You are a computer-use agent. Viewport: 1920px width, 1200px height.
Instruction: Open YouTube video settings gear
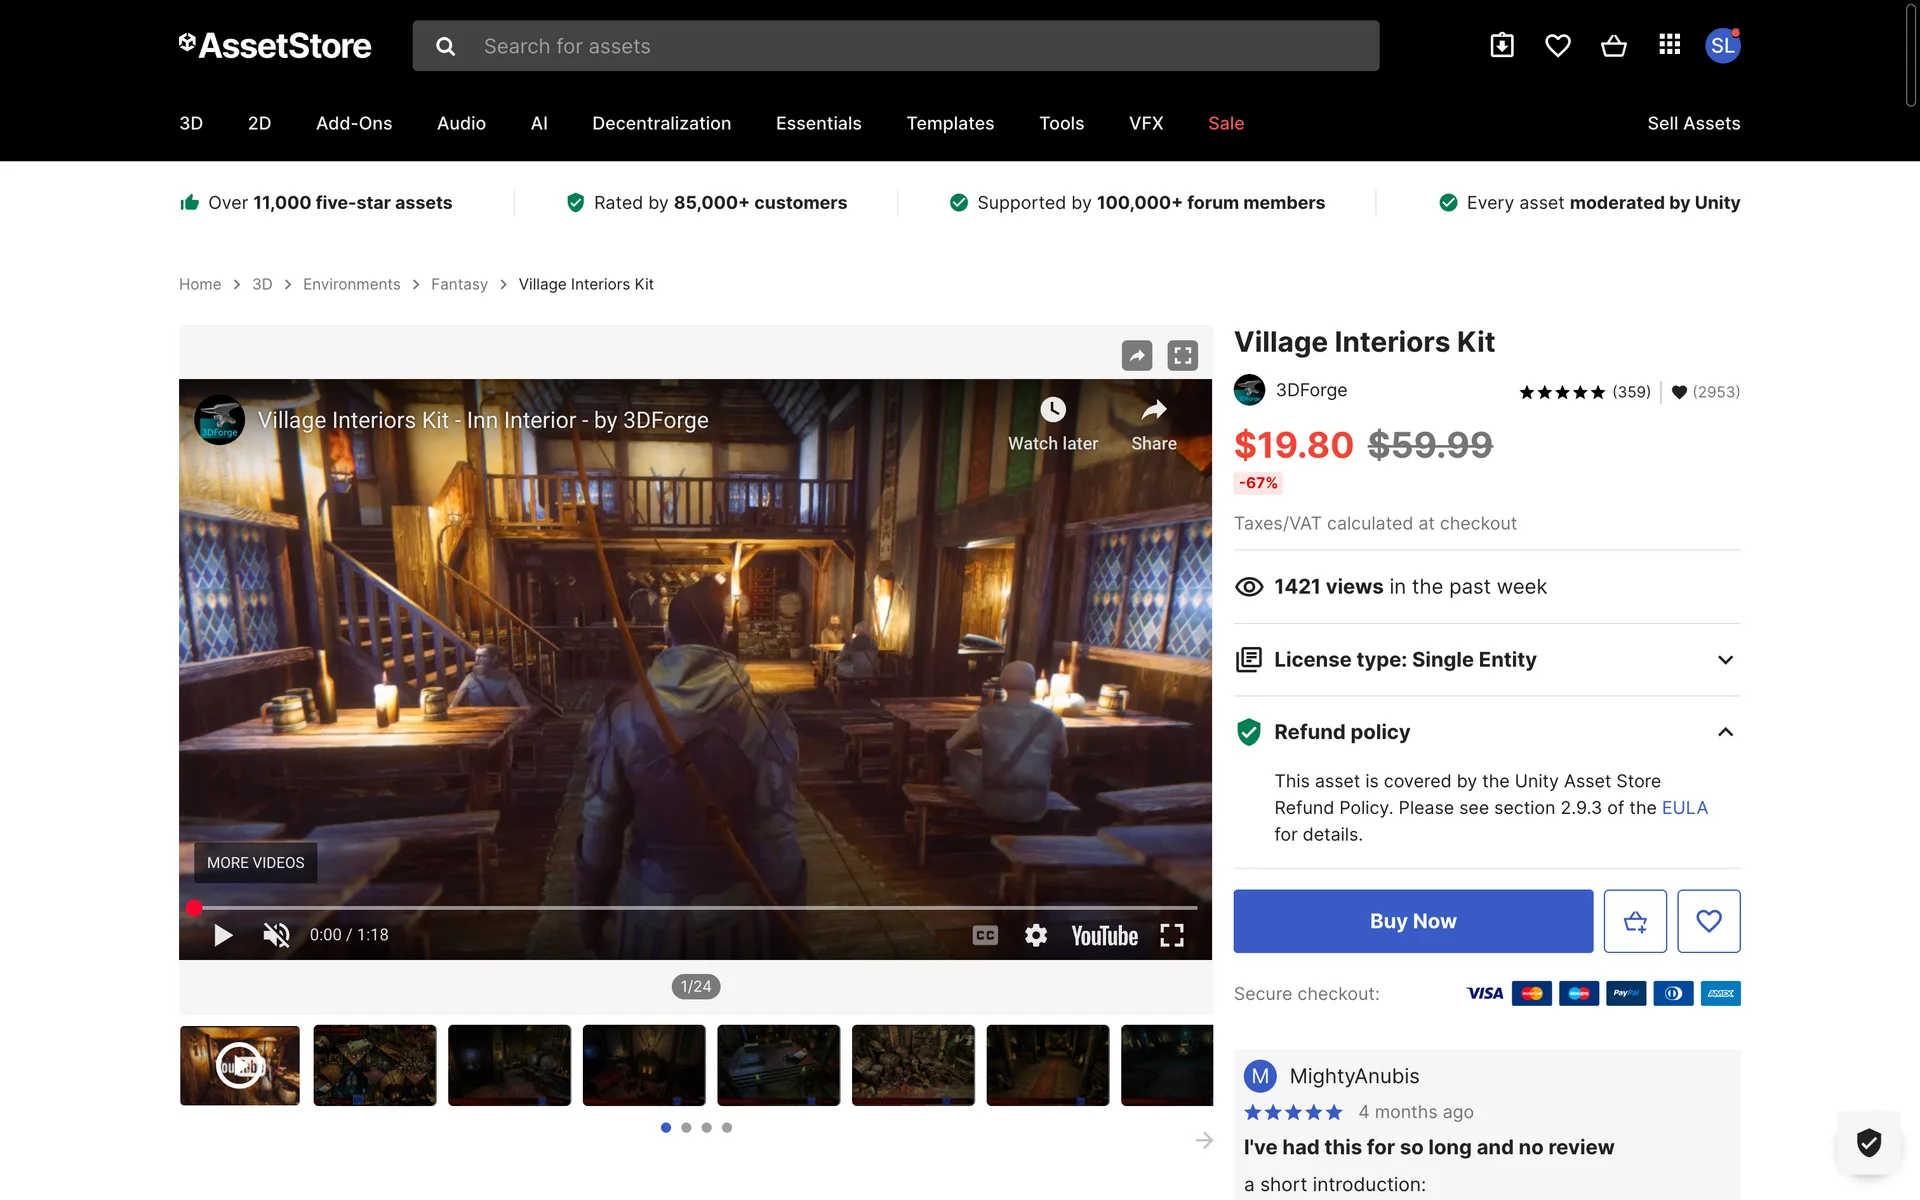(x=1036, y=935)
